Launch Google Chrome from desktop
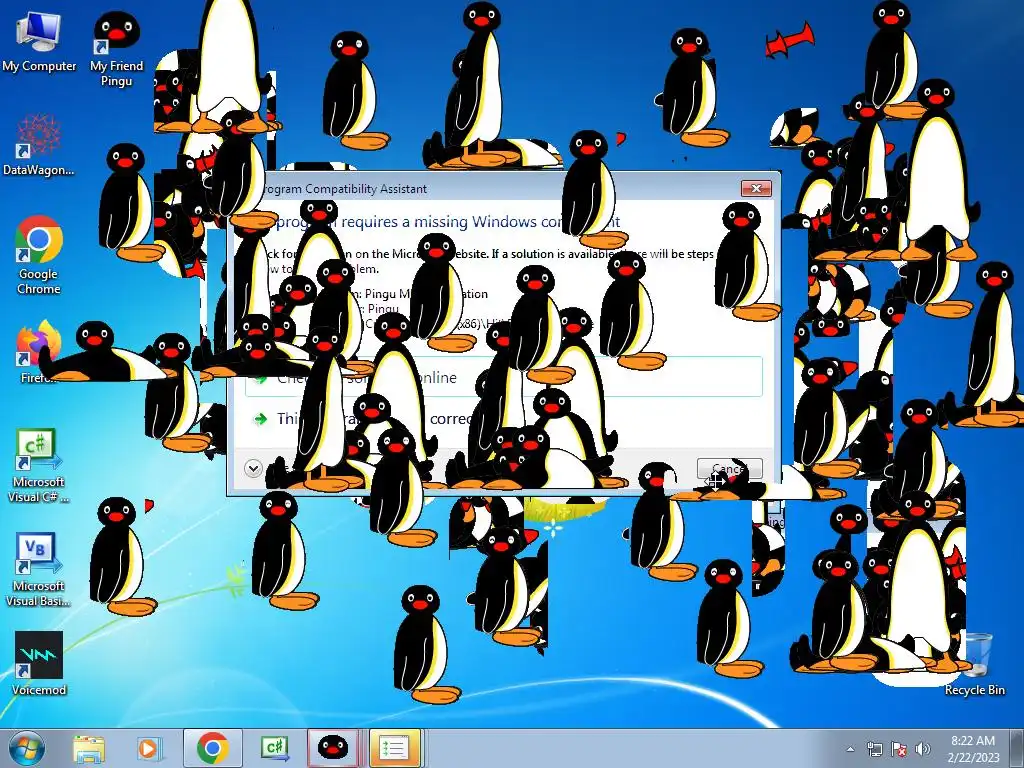Image resolution: width=1024 pixels, height=768 pixels. click(39, 255)
